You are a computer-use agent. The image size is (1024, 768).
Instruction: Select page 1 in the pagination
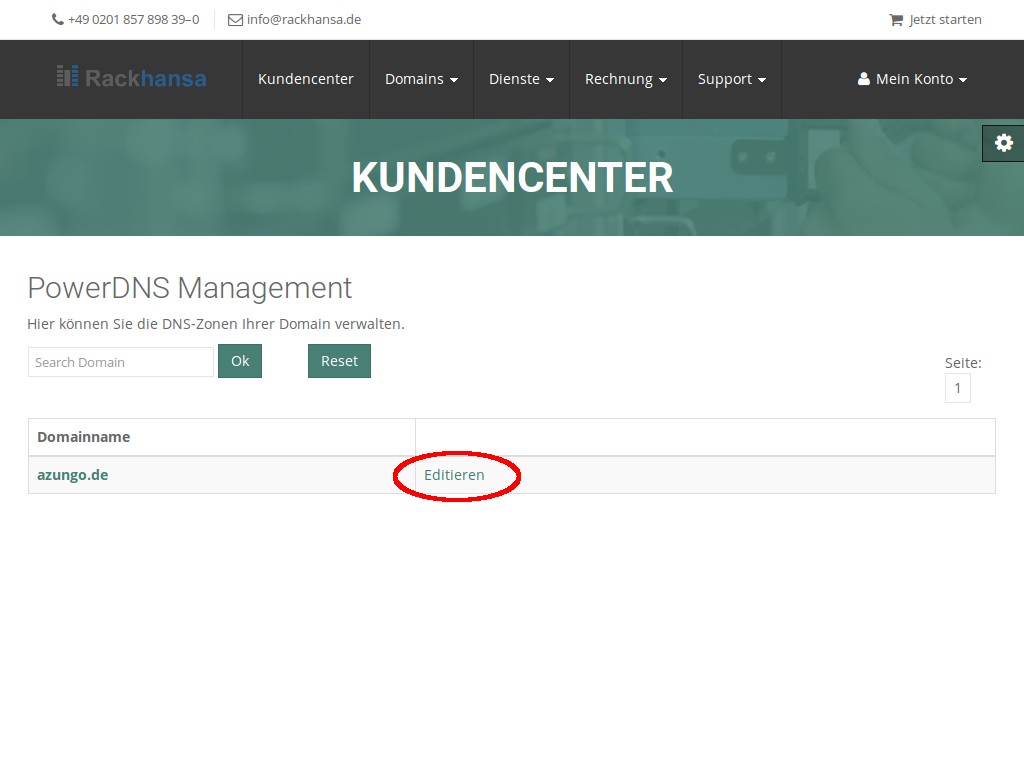(957, 388)
